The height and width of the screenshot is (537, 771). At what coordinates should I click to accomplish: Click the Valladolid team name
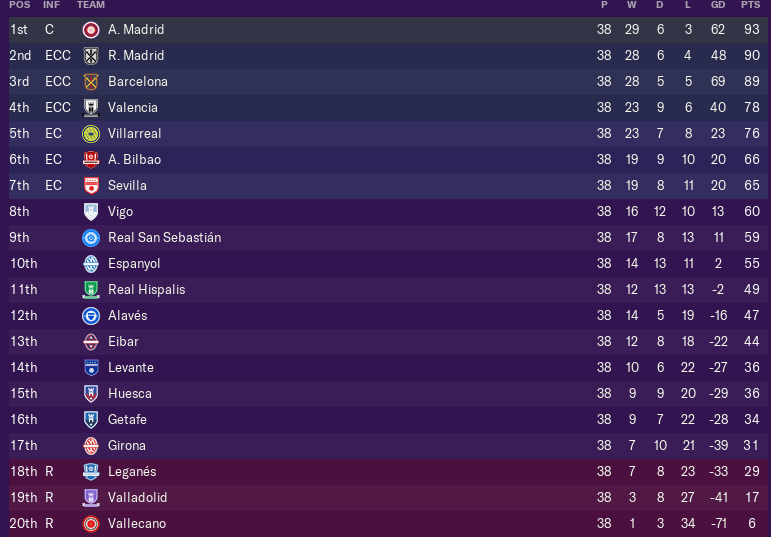137,498
